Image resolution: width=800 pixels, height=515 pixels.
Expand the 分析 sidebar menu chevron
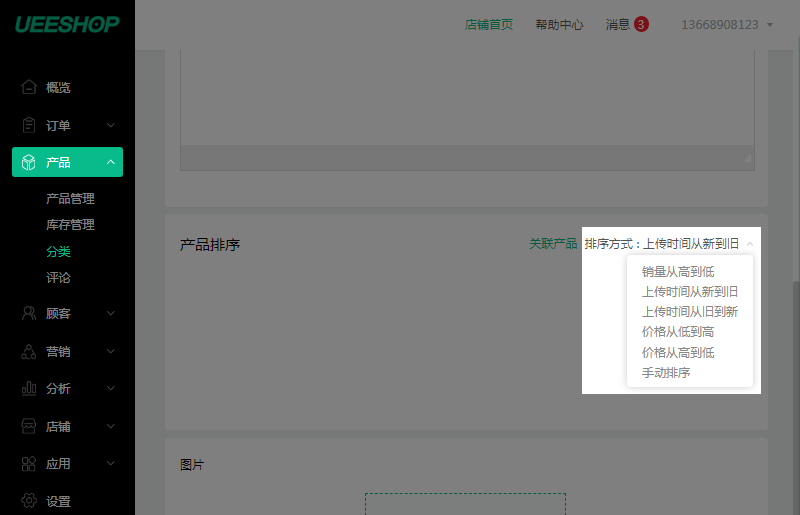111,388
